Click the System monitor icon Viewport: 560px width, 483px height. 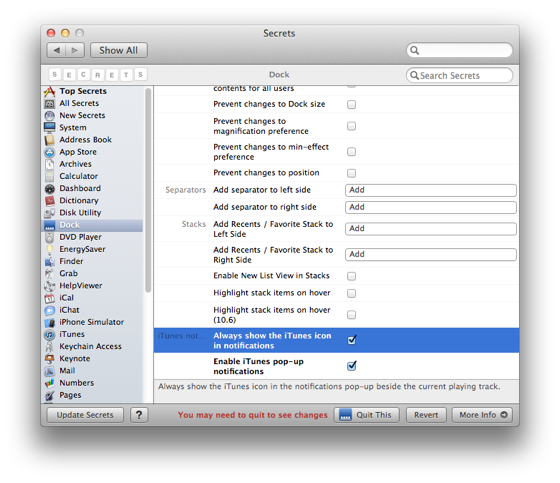(x=50, y=128)
